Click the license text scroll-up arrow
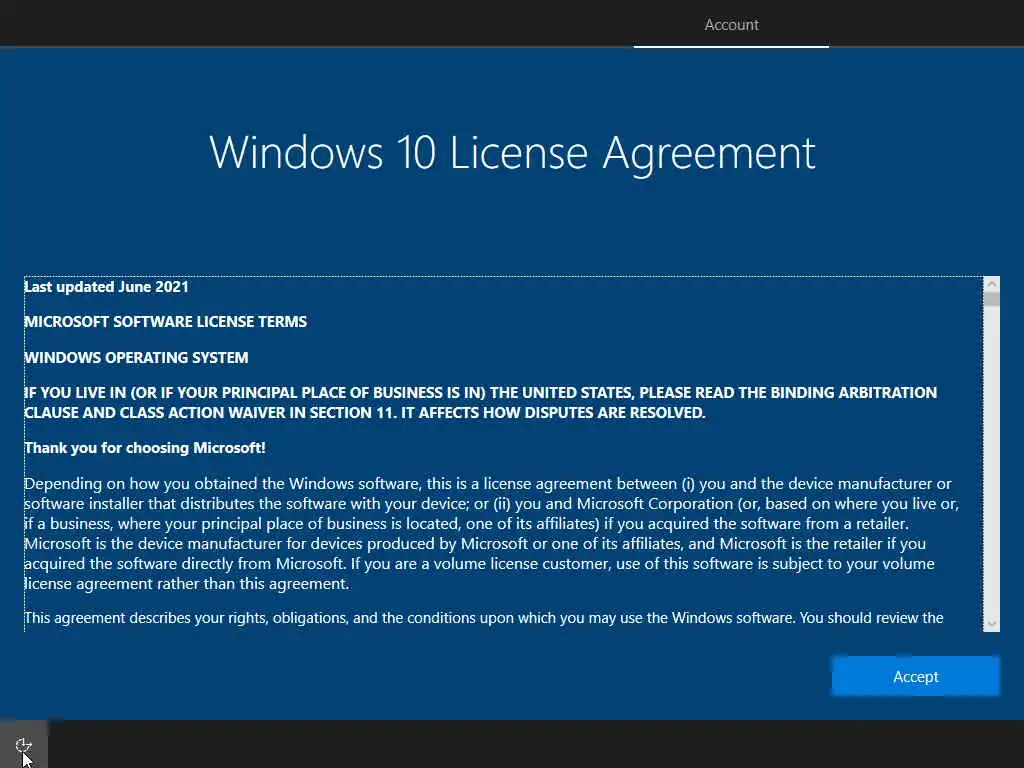This screenshot has height=768, width=1024. [x=991, y=283]
